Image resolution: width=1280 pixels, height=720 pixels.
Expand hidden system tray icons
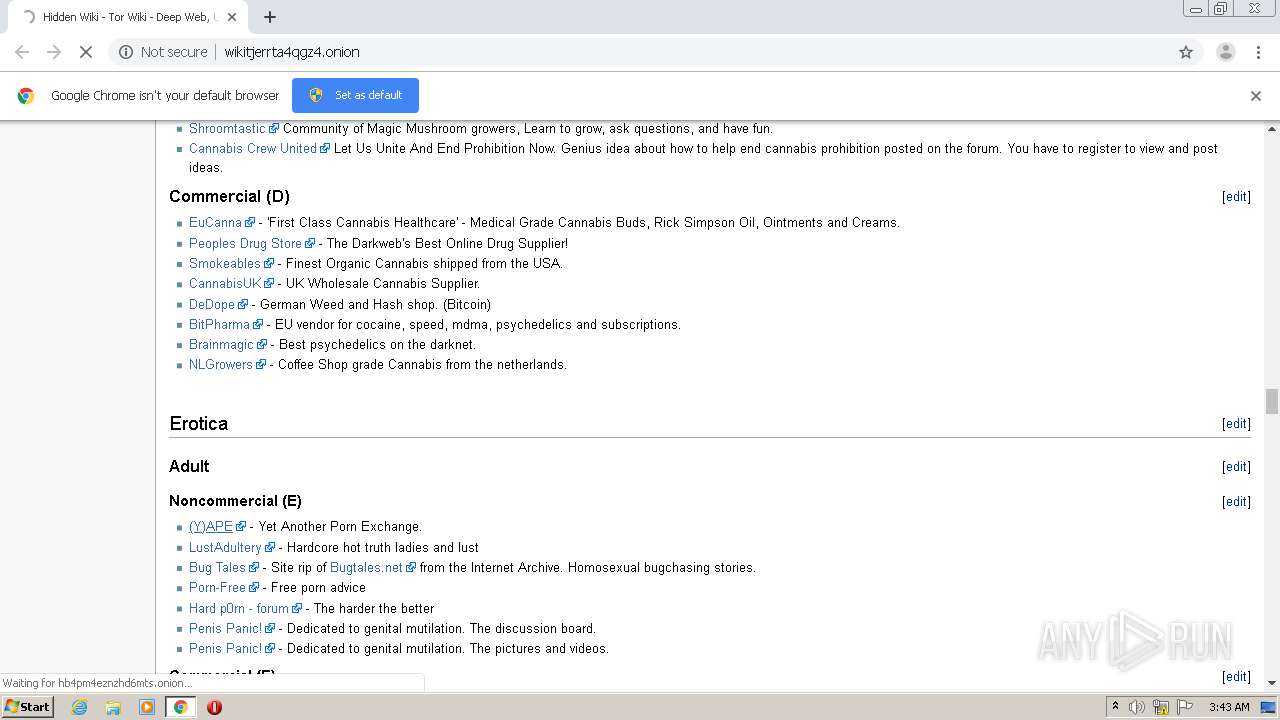point(1115,707)
